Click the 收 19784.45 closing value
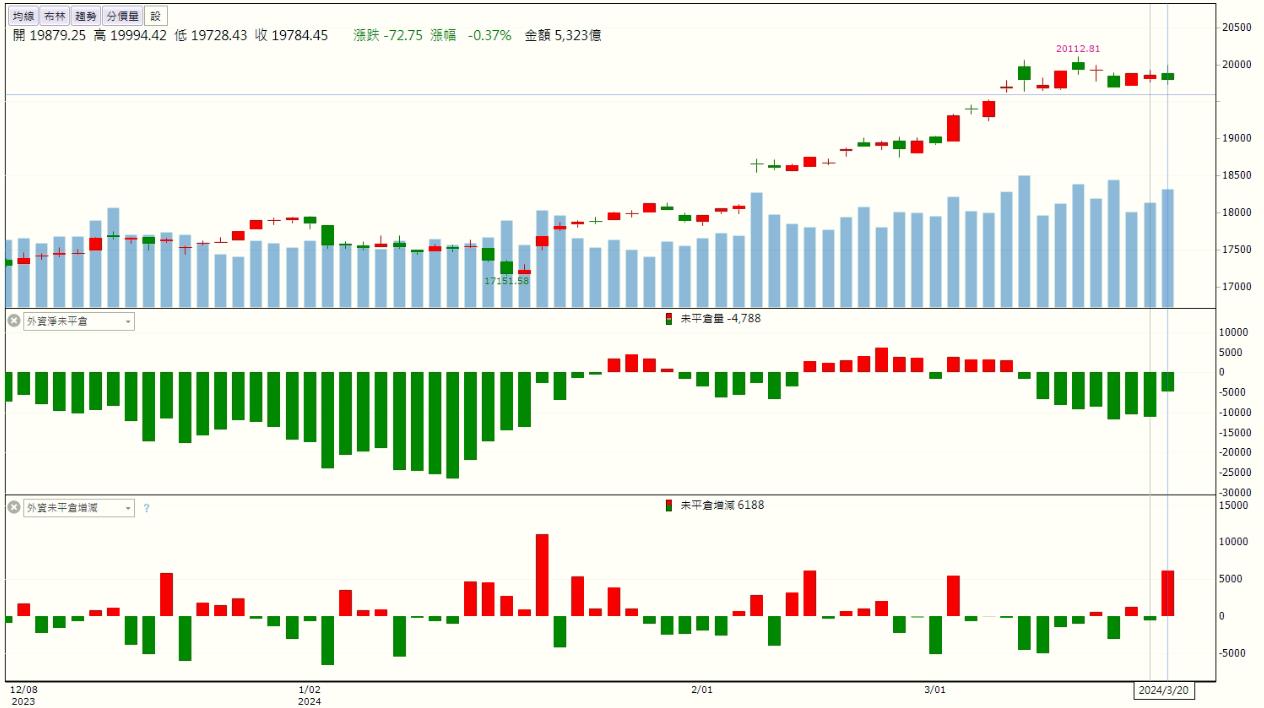This screenshot has width=1264, height=708. 291,35
